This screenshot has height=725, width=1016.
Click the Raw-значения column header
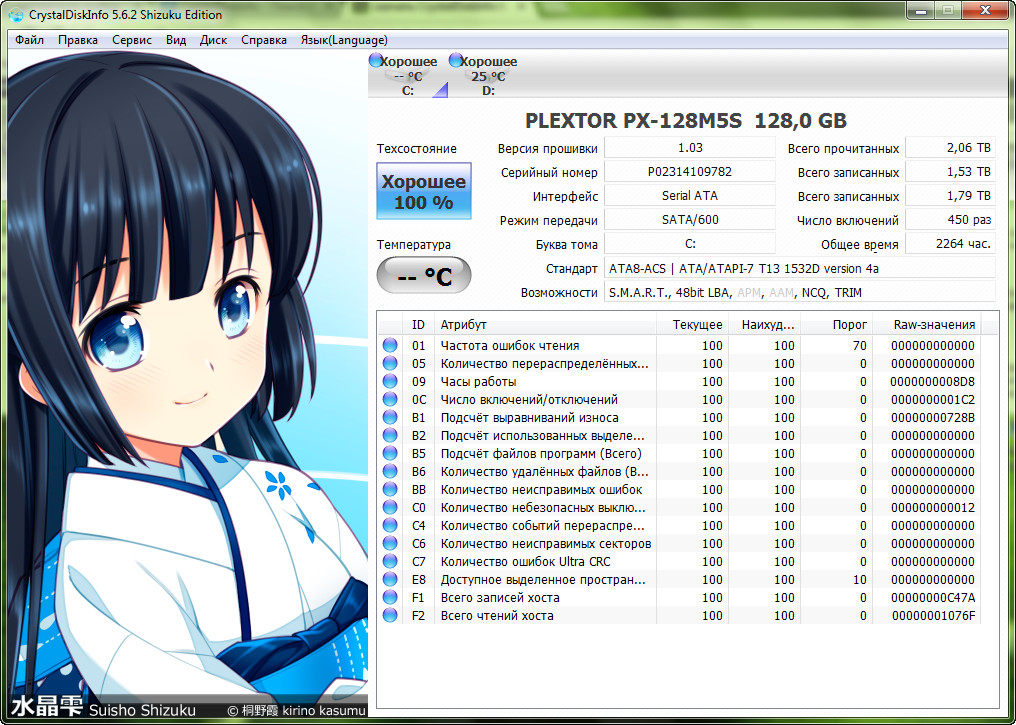point(927,325)
